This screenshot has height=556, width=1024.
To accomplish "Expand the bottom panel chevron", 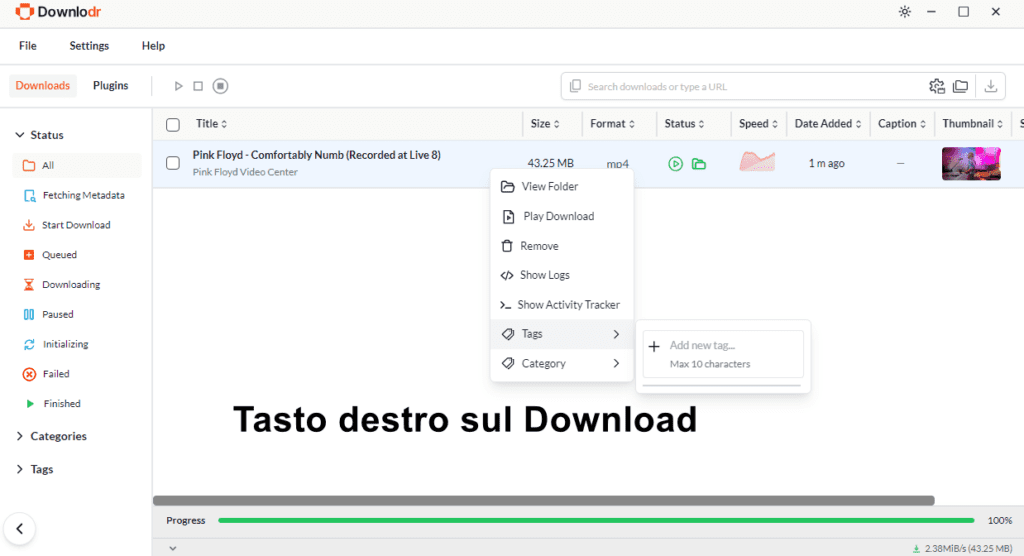I will click(172, 549).
